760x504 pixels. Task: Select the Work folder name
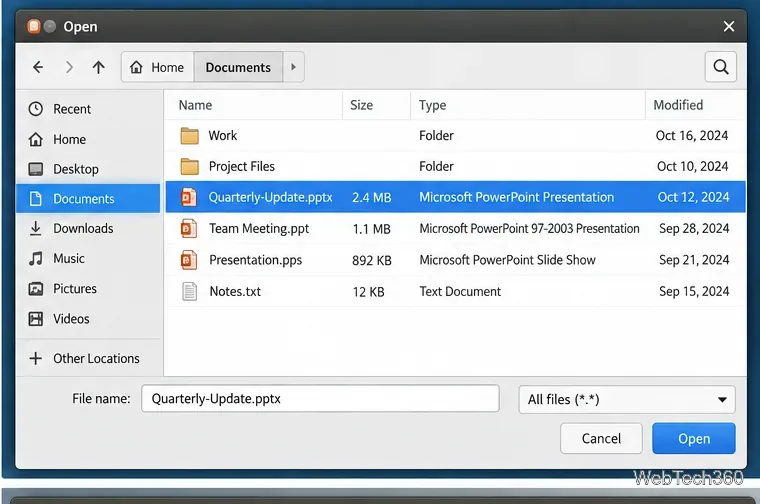tap(223, 136)
